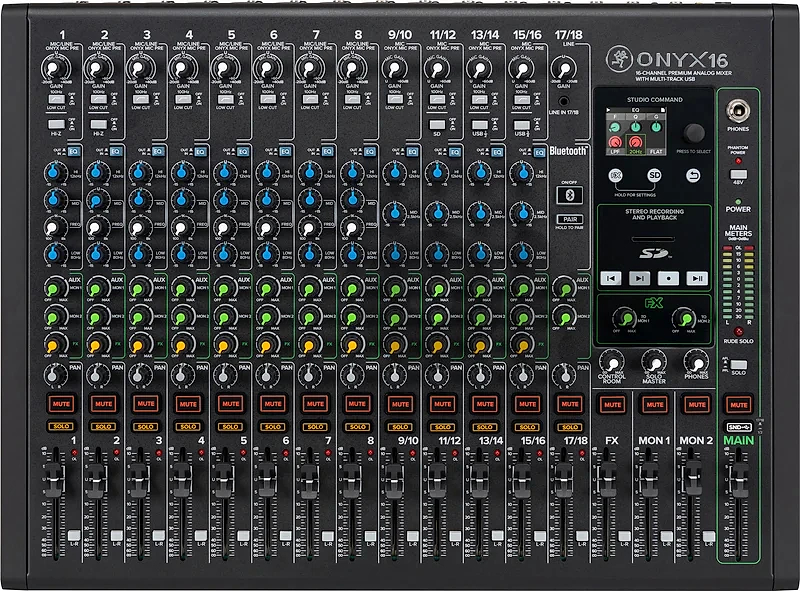The image size is (800, 591).
Task: Toggle the L-R assign button on MON 1
Action: (667, 535)
